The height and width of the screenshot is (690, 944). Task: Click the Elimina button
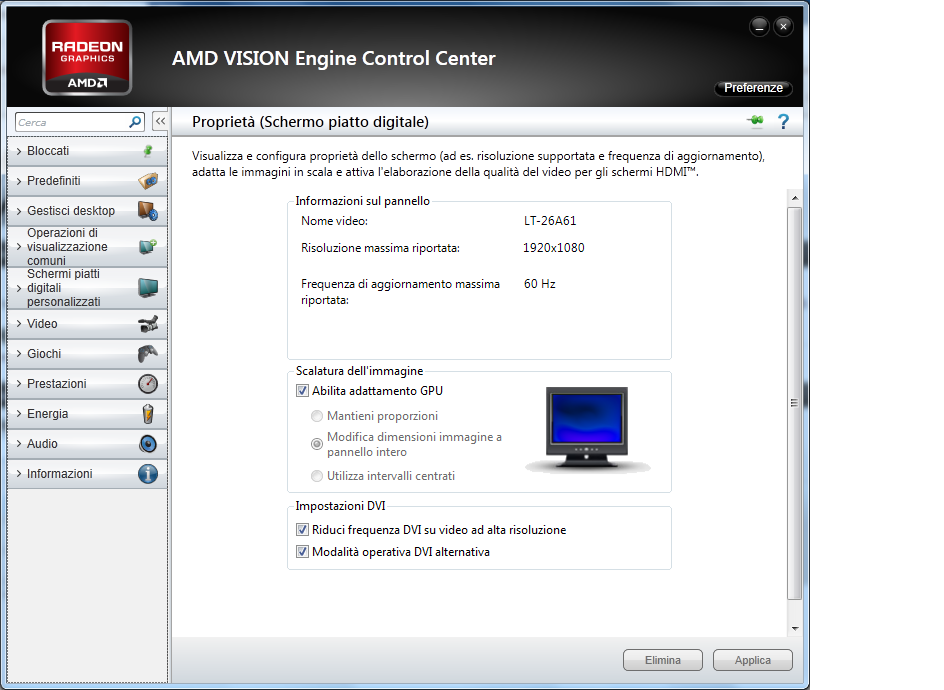[x=663, y=660]
